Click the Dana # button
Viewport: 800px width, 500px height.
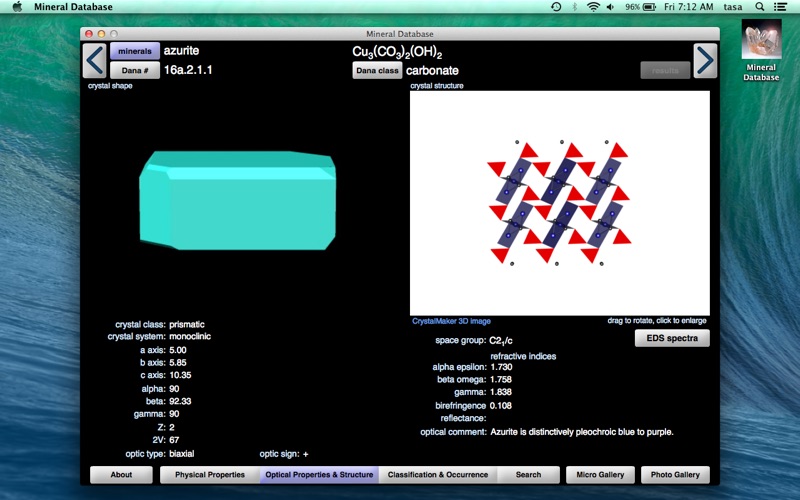(x=135, y=70)
